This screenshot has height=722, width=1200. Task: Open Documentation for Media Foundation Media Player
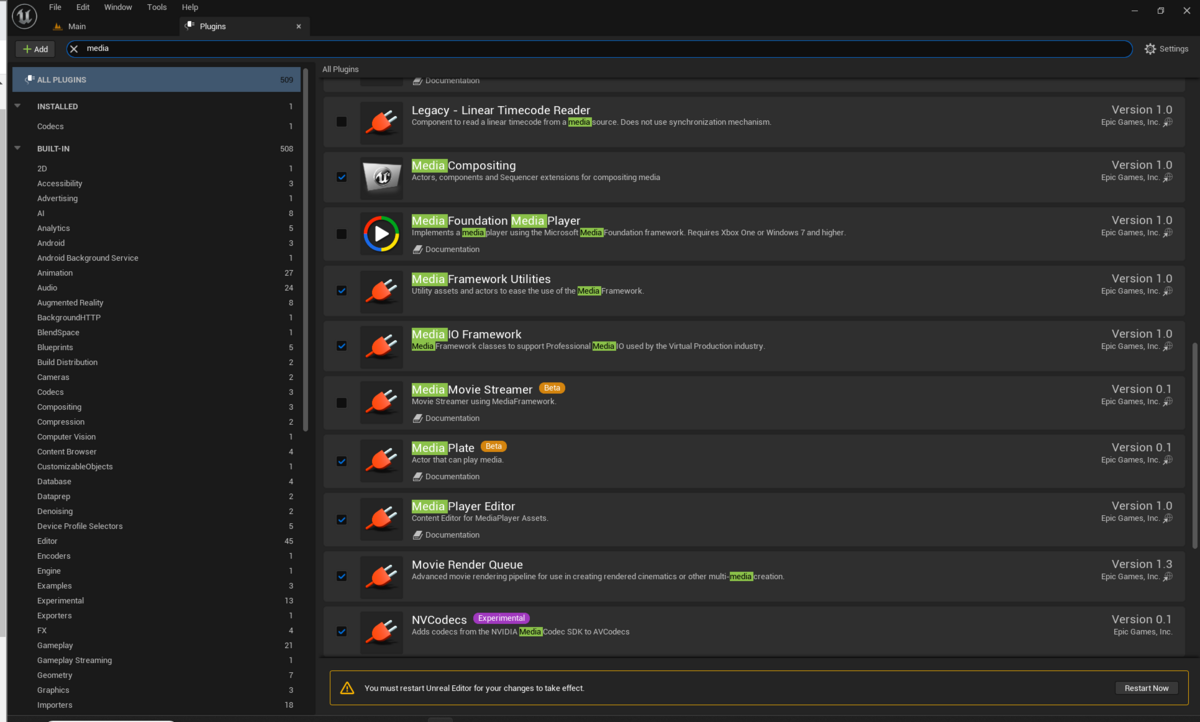[x=446, y=249]
